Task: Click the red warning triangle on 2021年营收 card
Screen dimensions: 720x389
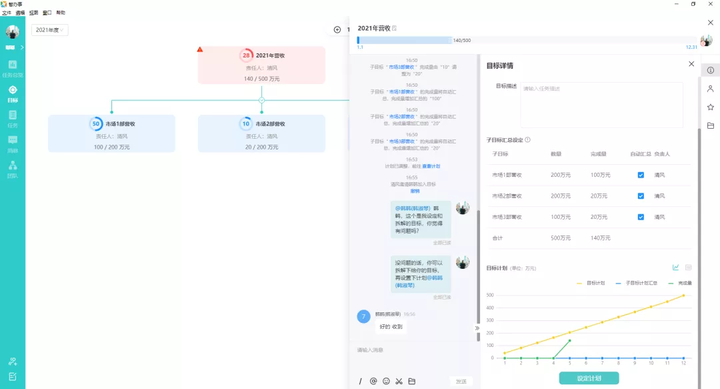Action: (x=200, y=49)
